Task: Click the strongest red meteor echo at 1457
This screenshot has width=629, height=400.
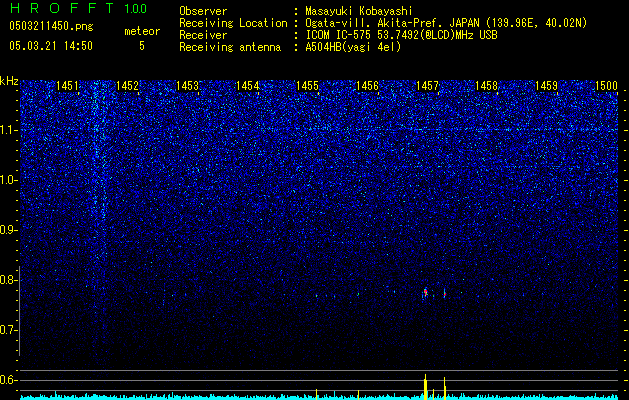Action: [x=426, y=292]
